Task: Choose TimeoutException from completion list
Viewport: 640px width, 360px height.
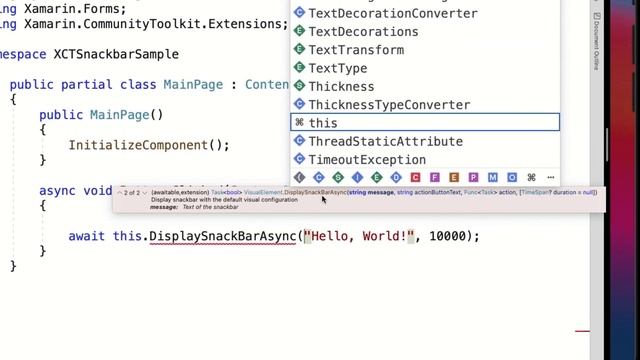Action: 425,160
